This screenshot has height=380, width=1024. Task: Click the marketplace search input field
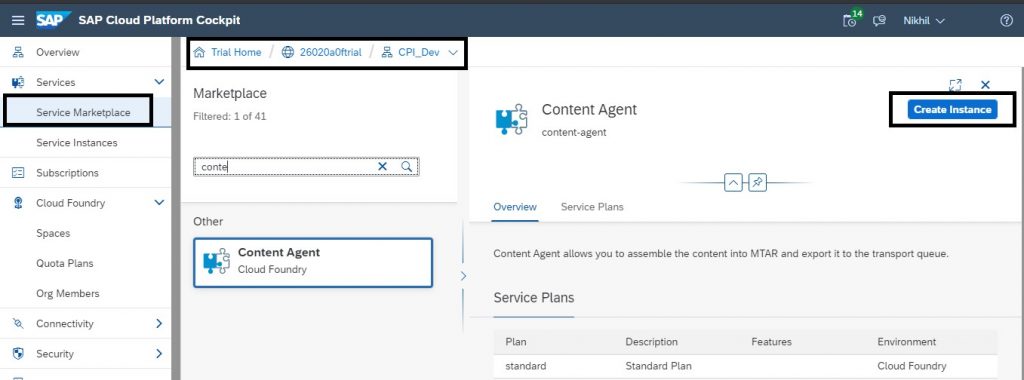click(286, 167)
